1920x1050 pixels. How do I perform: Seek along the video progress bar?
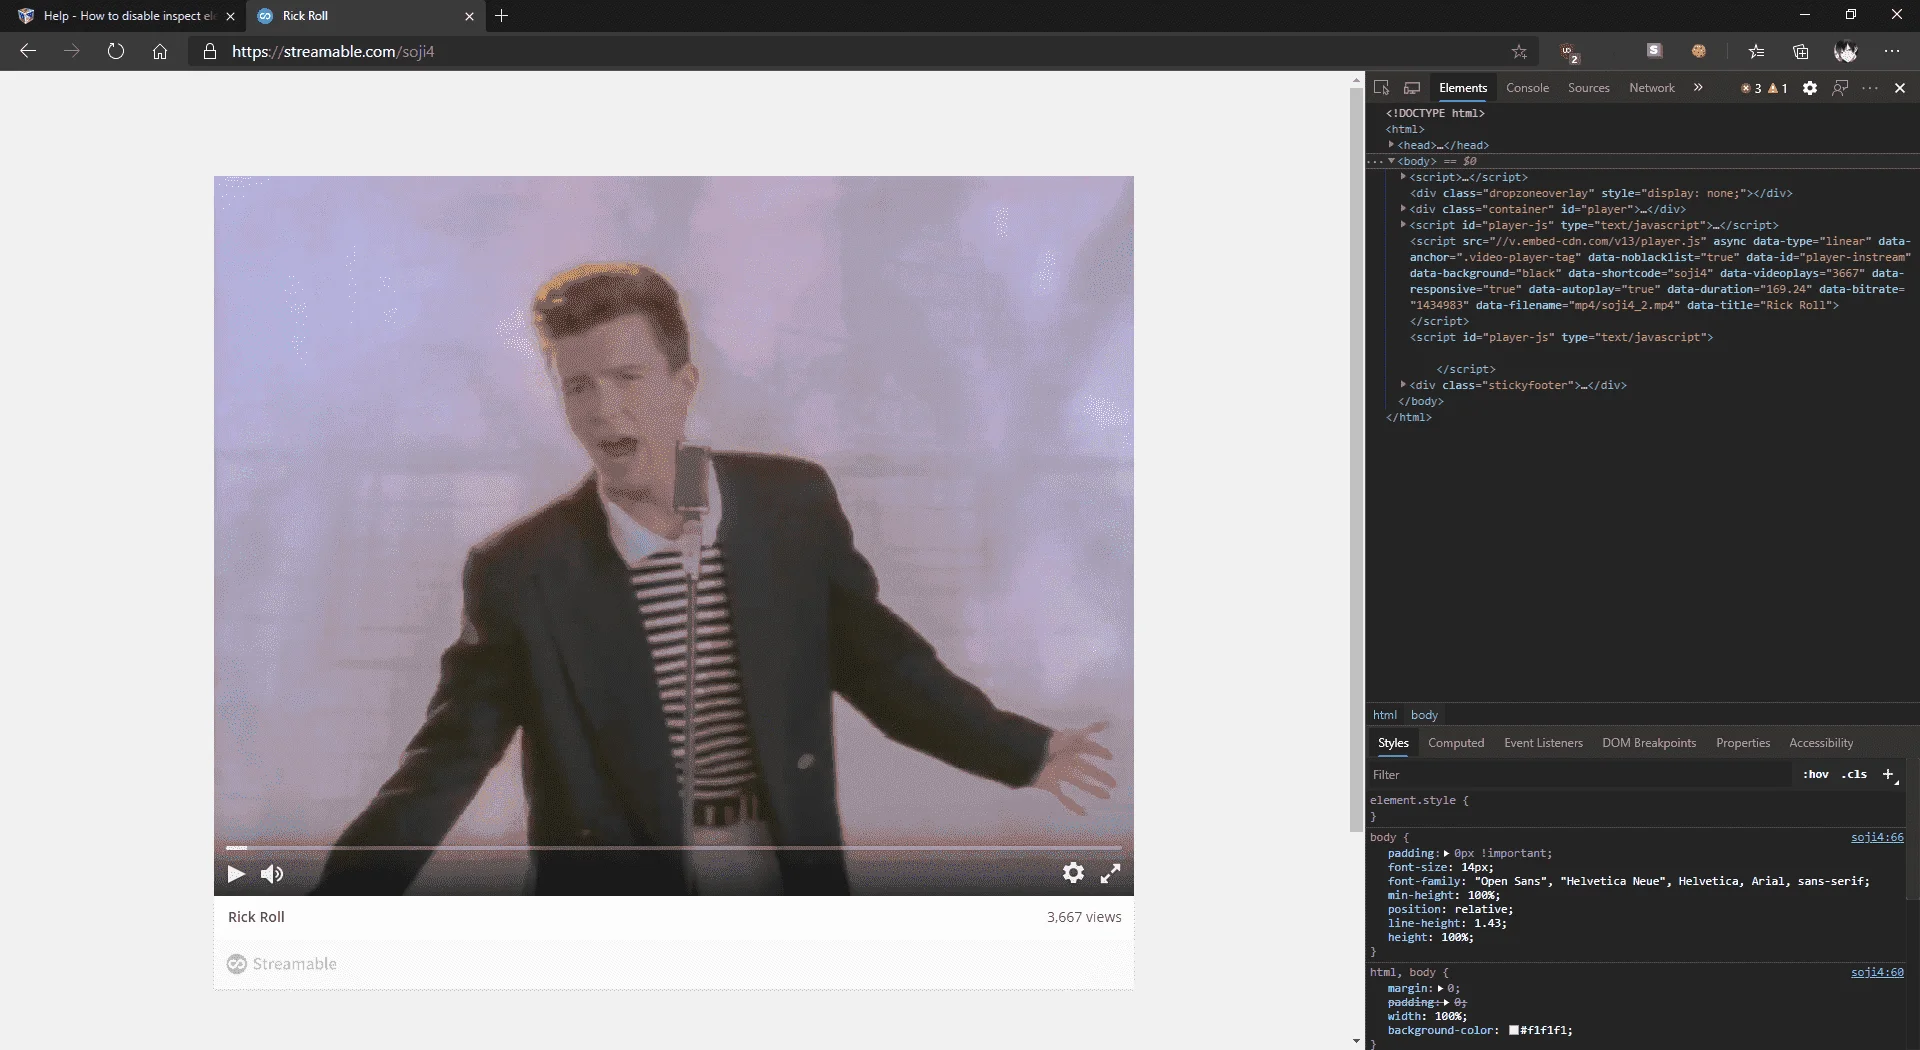point(674,848)
